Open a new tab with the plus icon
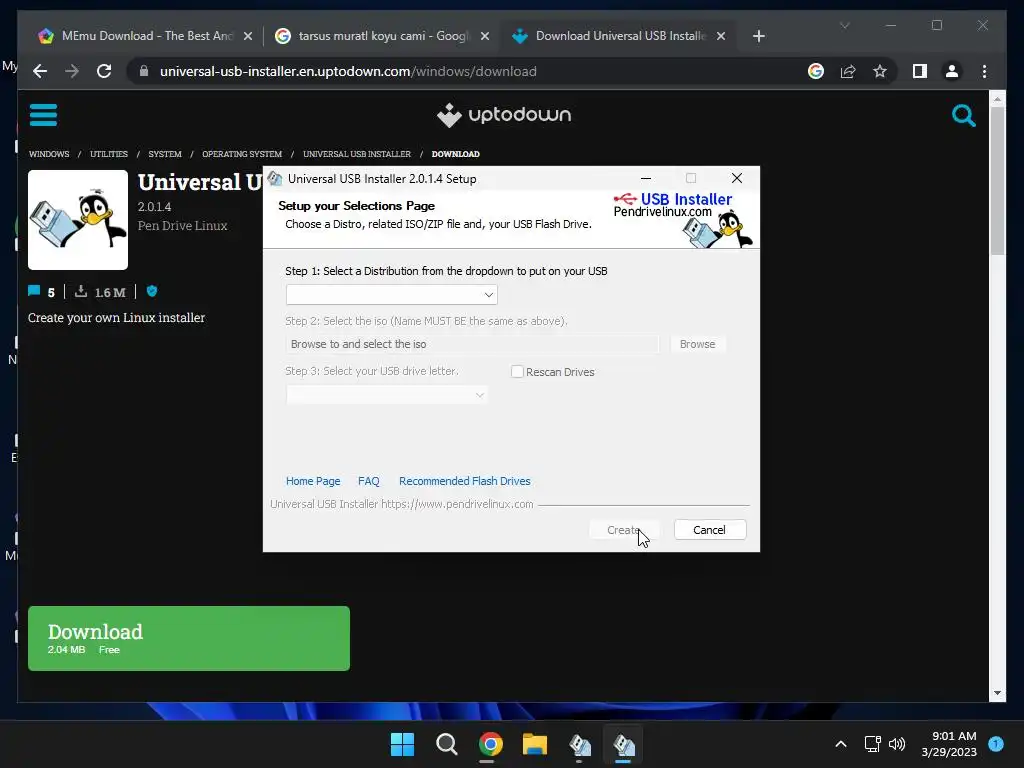Image resolution: width=1024 pixels, height=768 pixels. (758, 36)
